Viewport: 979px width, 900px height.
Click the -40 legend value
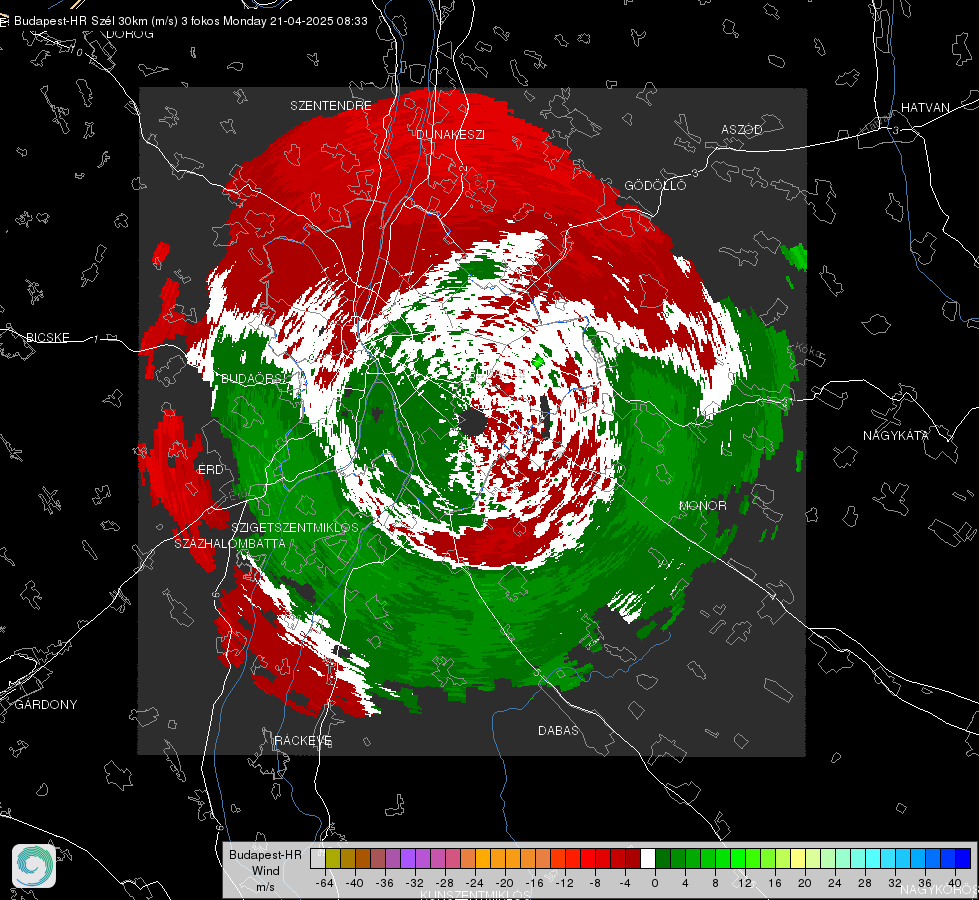(x=355, y=884)
